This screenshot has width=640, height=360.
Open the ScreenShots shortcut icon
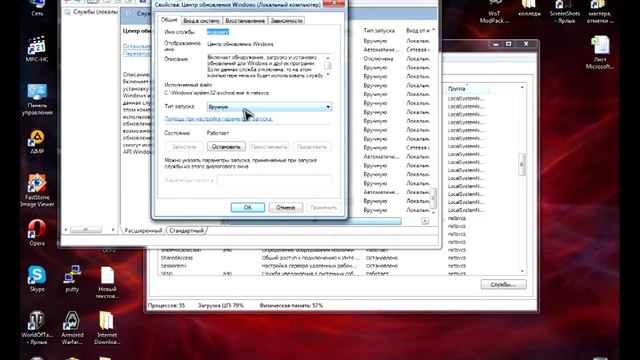click(x=564, y=11)
